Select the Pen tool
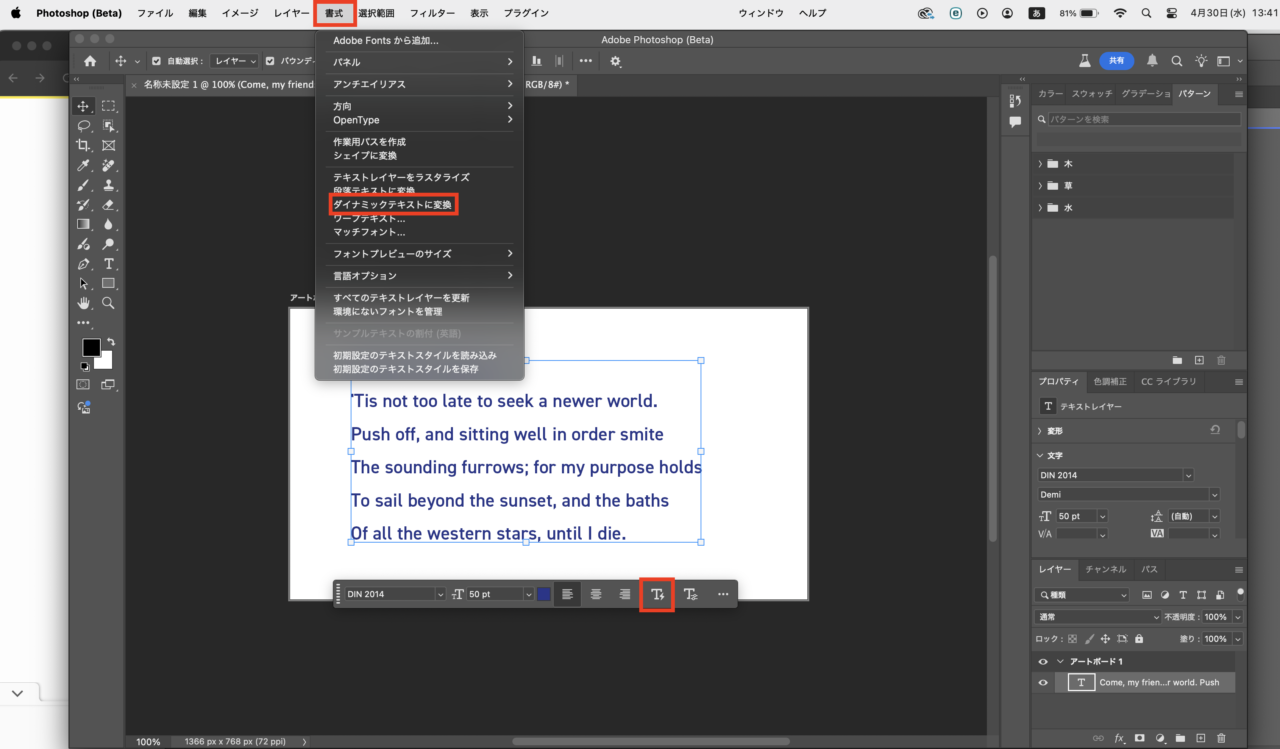1280x749 pixels. tap(84, 264)
